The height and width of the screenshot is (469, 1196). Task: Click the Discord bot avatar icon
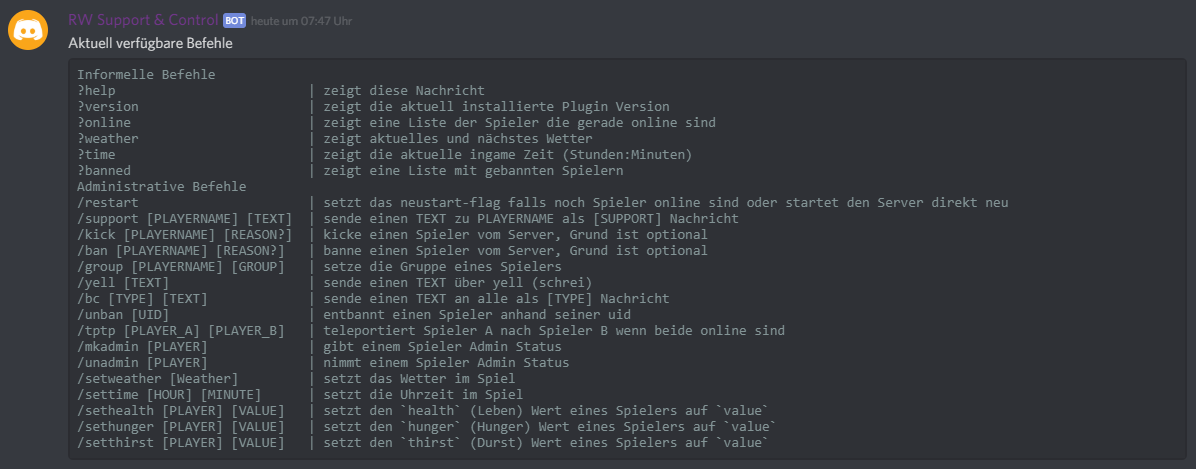(x=28, y=30)
